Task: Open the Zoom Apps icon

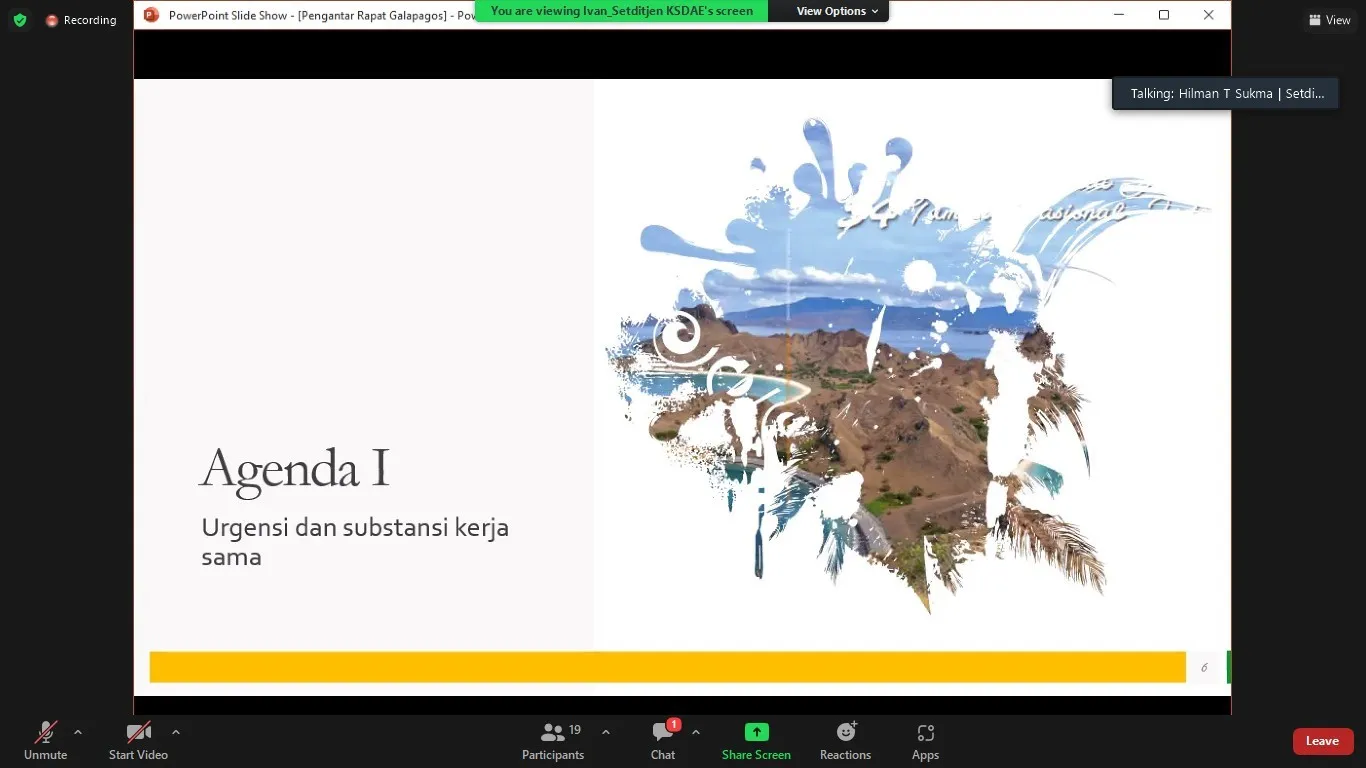Action: (925, 733)
